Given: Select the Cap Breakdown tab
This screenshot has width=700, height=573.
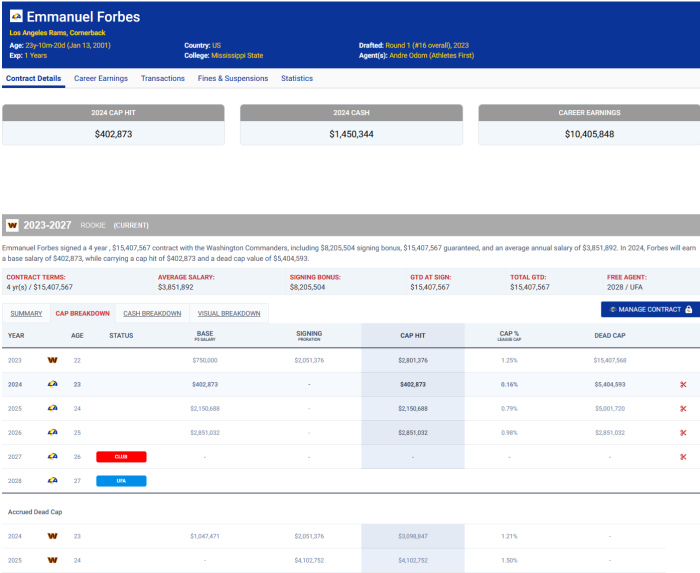Looking at the screenshot, I should 83,313.
